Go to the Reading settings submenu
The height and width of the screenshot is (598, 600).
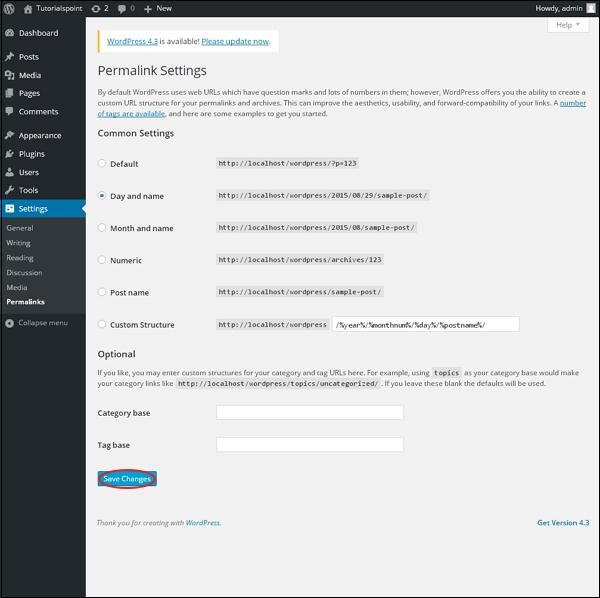click(20, 258)
